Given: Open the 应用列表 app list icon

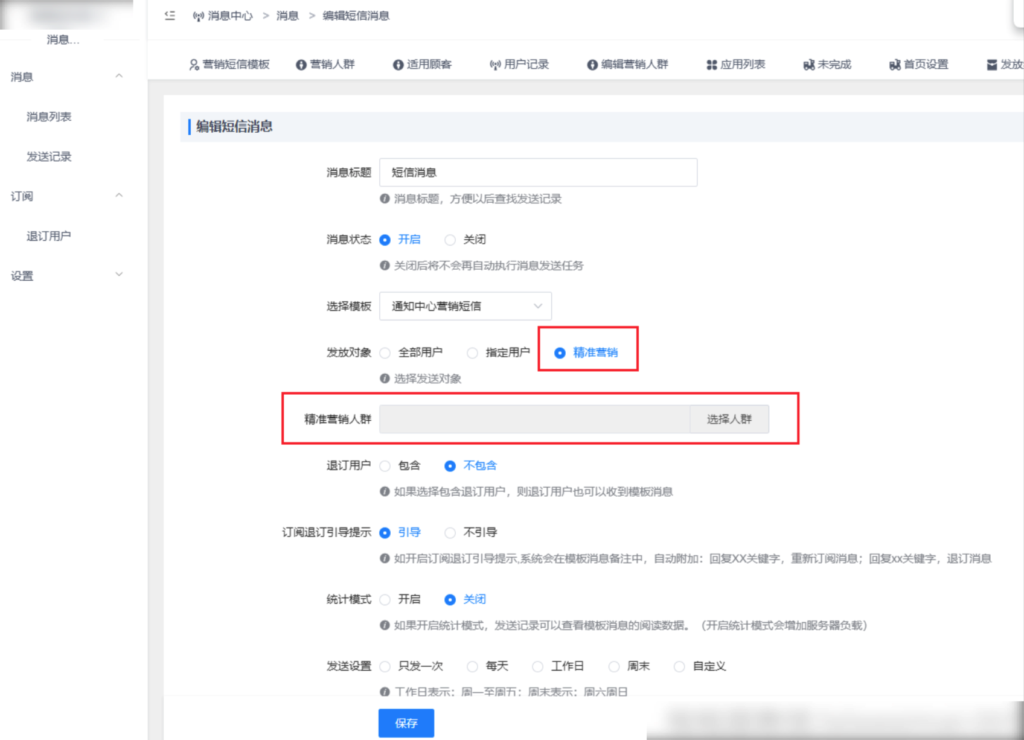Looking at the screenshot, I should pyautogui.click(x=712, y=63).
